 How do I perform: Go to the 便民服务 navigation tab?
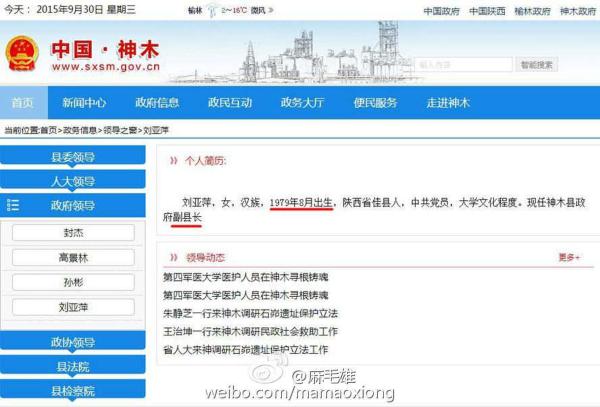[x=373, y=103]
